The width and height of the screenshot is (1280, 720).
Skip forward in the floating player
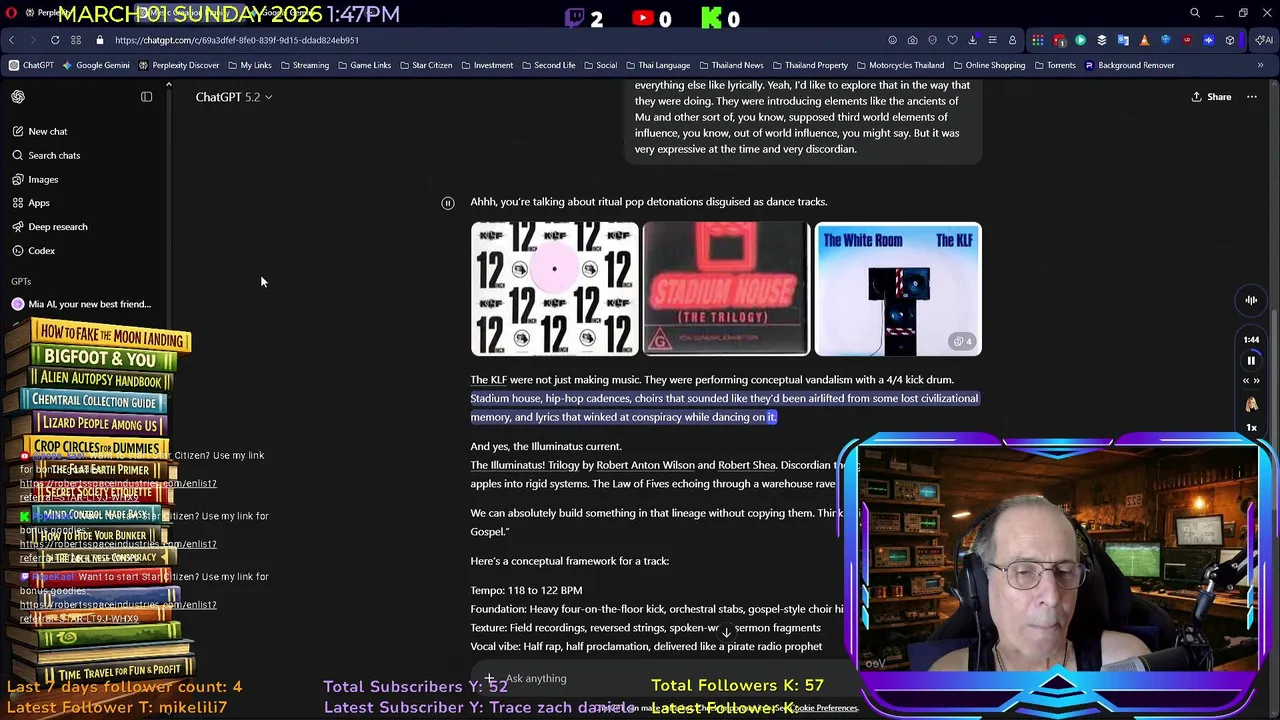(x=1257, y=381)
